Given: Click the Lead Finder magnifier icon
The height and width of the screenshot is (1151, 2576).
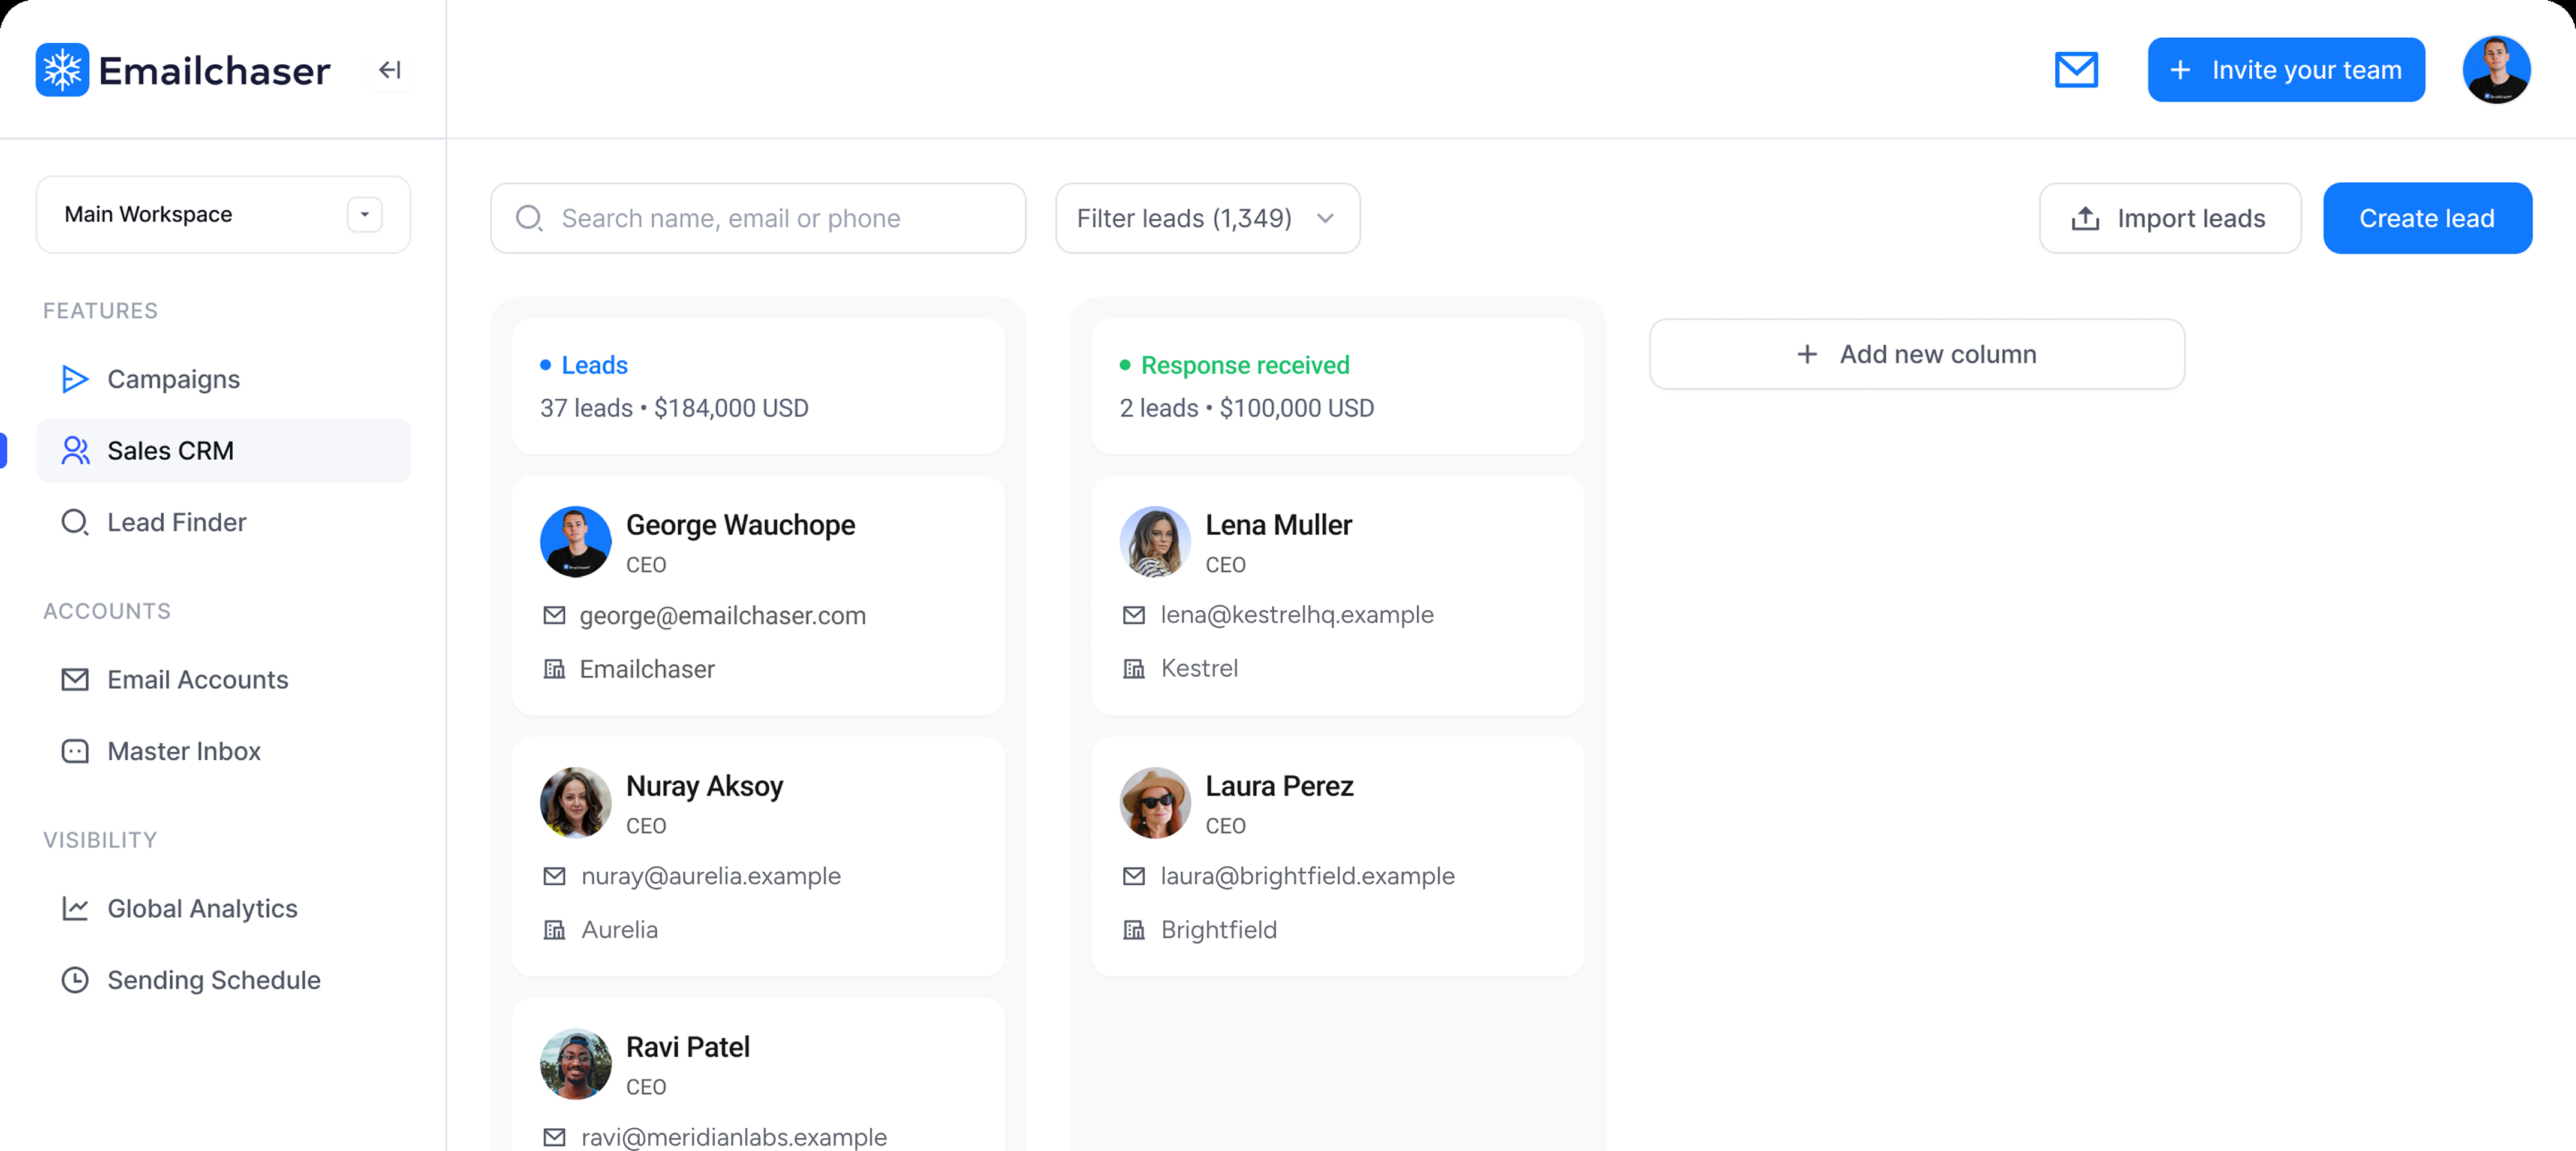Looking at the screenshot, I should point(75,522).
